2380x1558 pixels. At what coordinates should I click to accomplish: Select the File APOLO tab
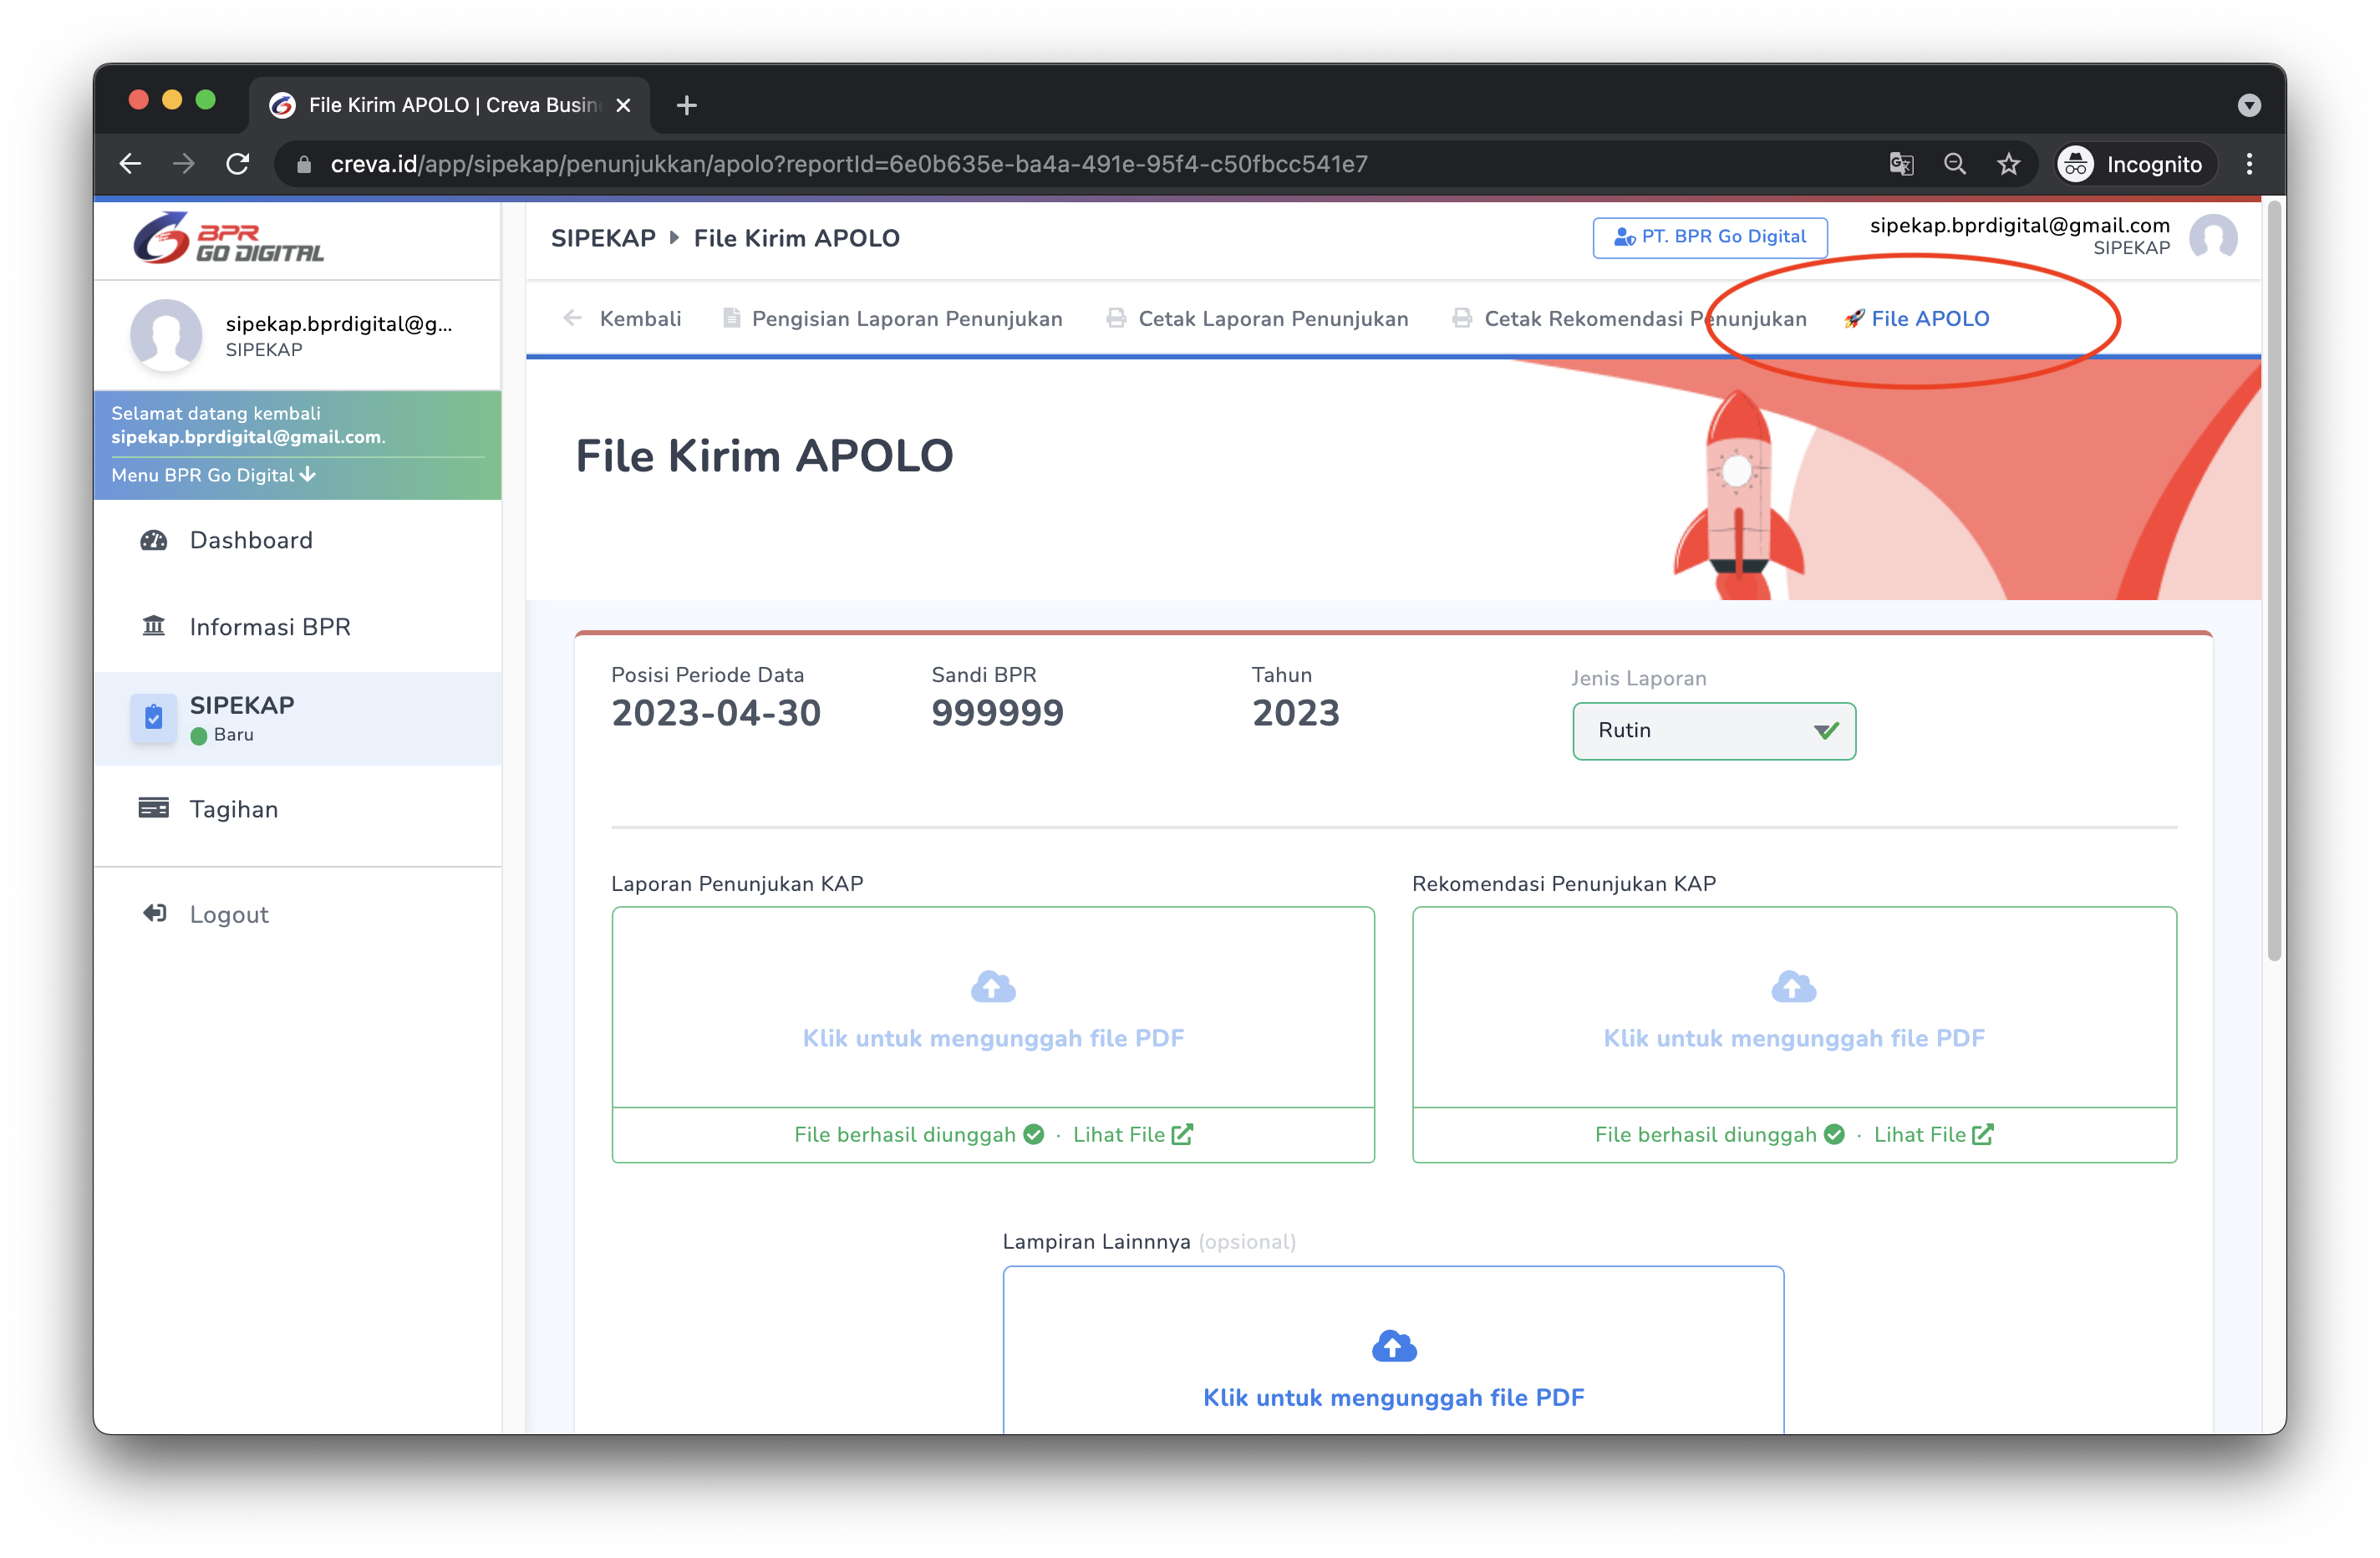coord(1916,318)
